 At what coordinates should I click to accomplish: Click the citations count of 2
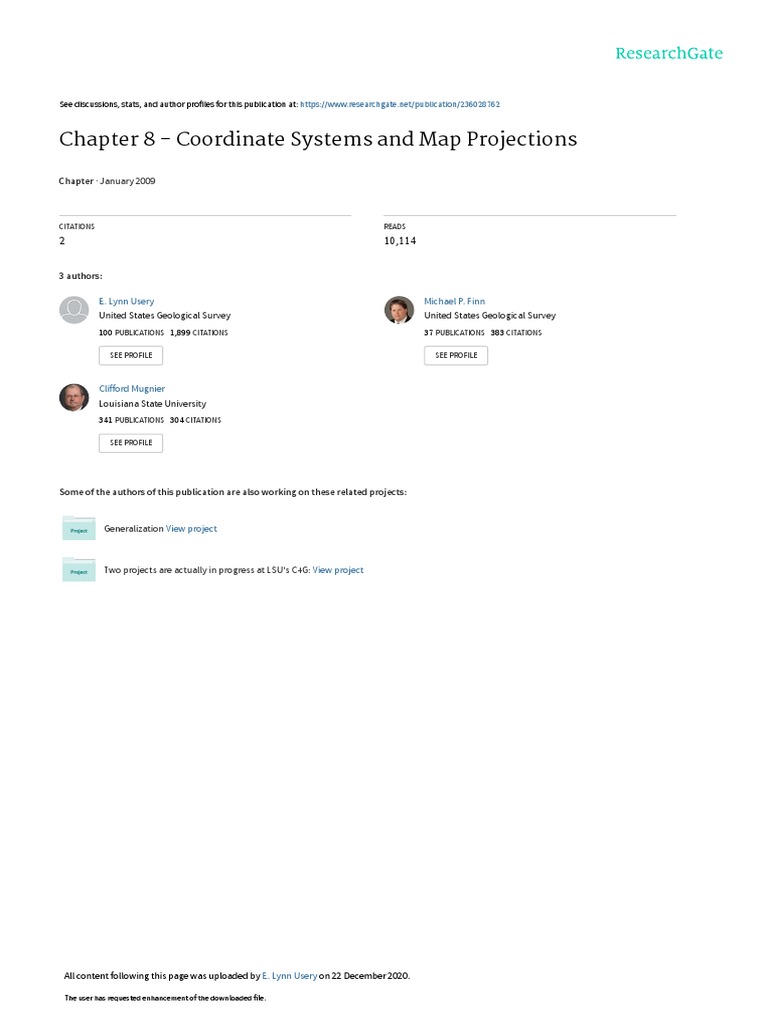62,241
